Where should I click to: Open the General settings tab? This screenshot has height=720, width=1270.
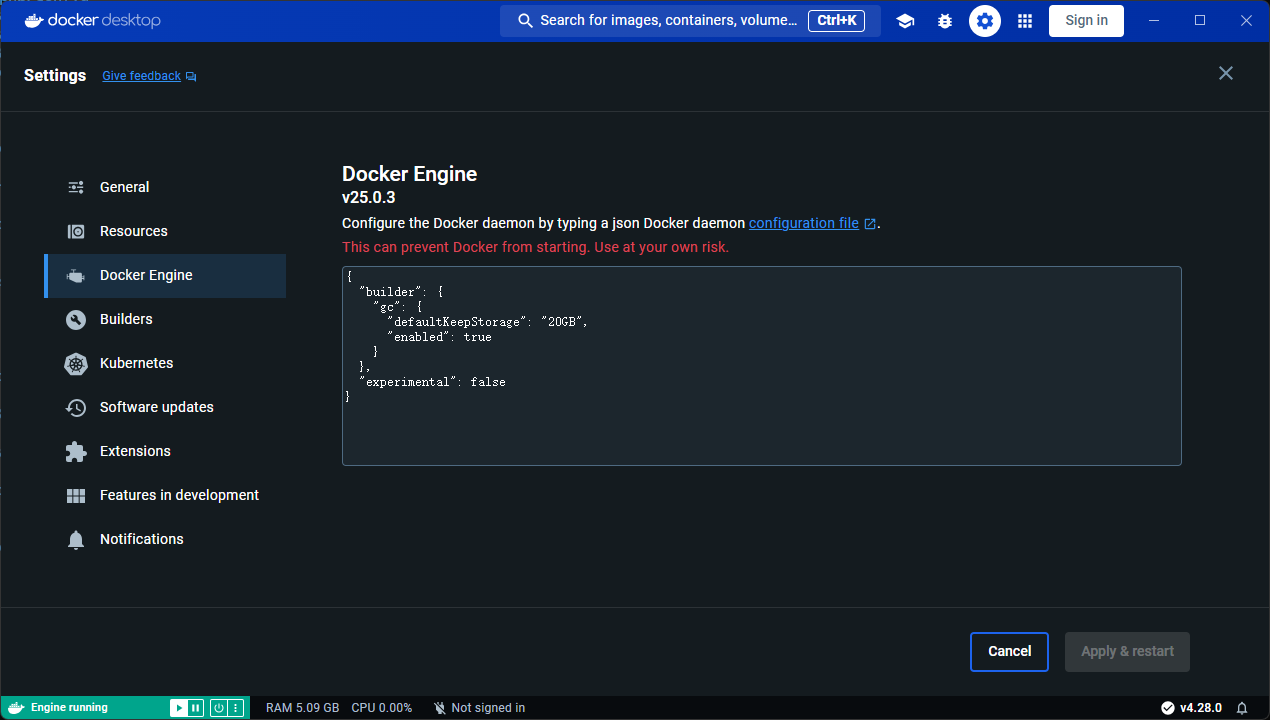pos(165,187)
